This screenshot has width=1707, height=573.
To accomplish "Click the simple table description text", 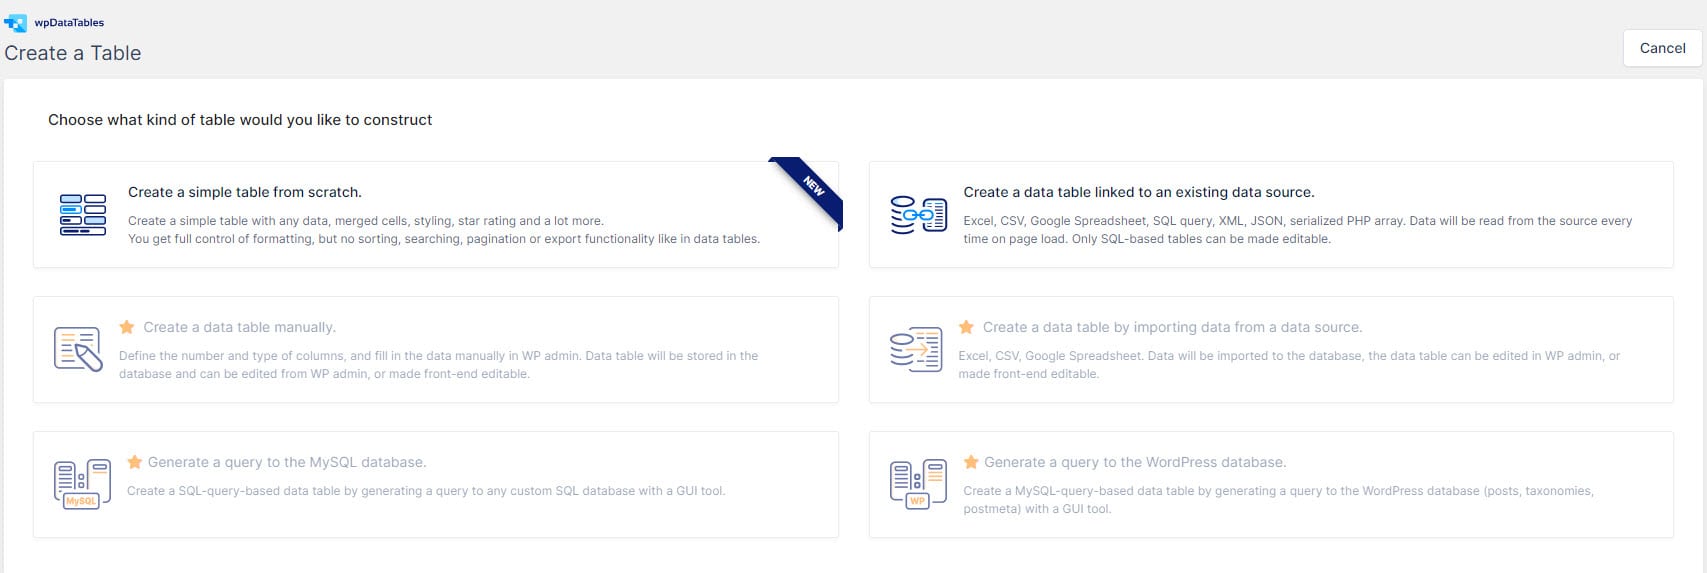I will click(x=443, y=230).
